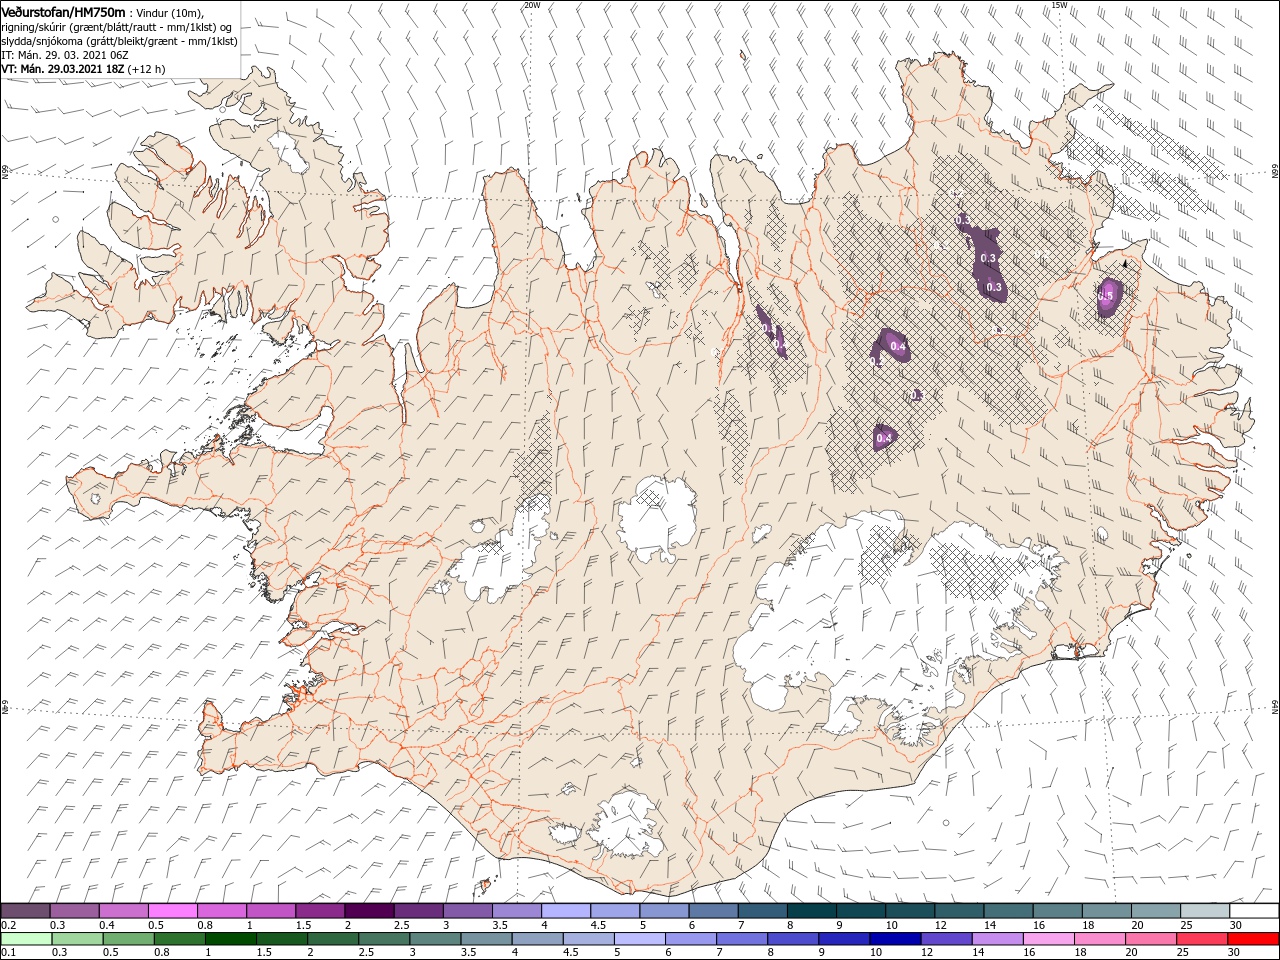Click the valid time line VT: Mán. 29.03.2021 18Z
1280x960 pixels.
(x=61, y=69)
